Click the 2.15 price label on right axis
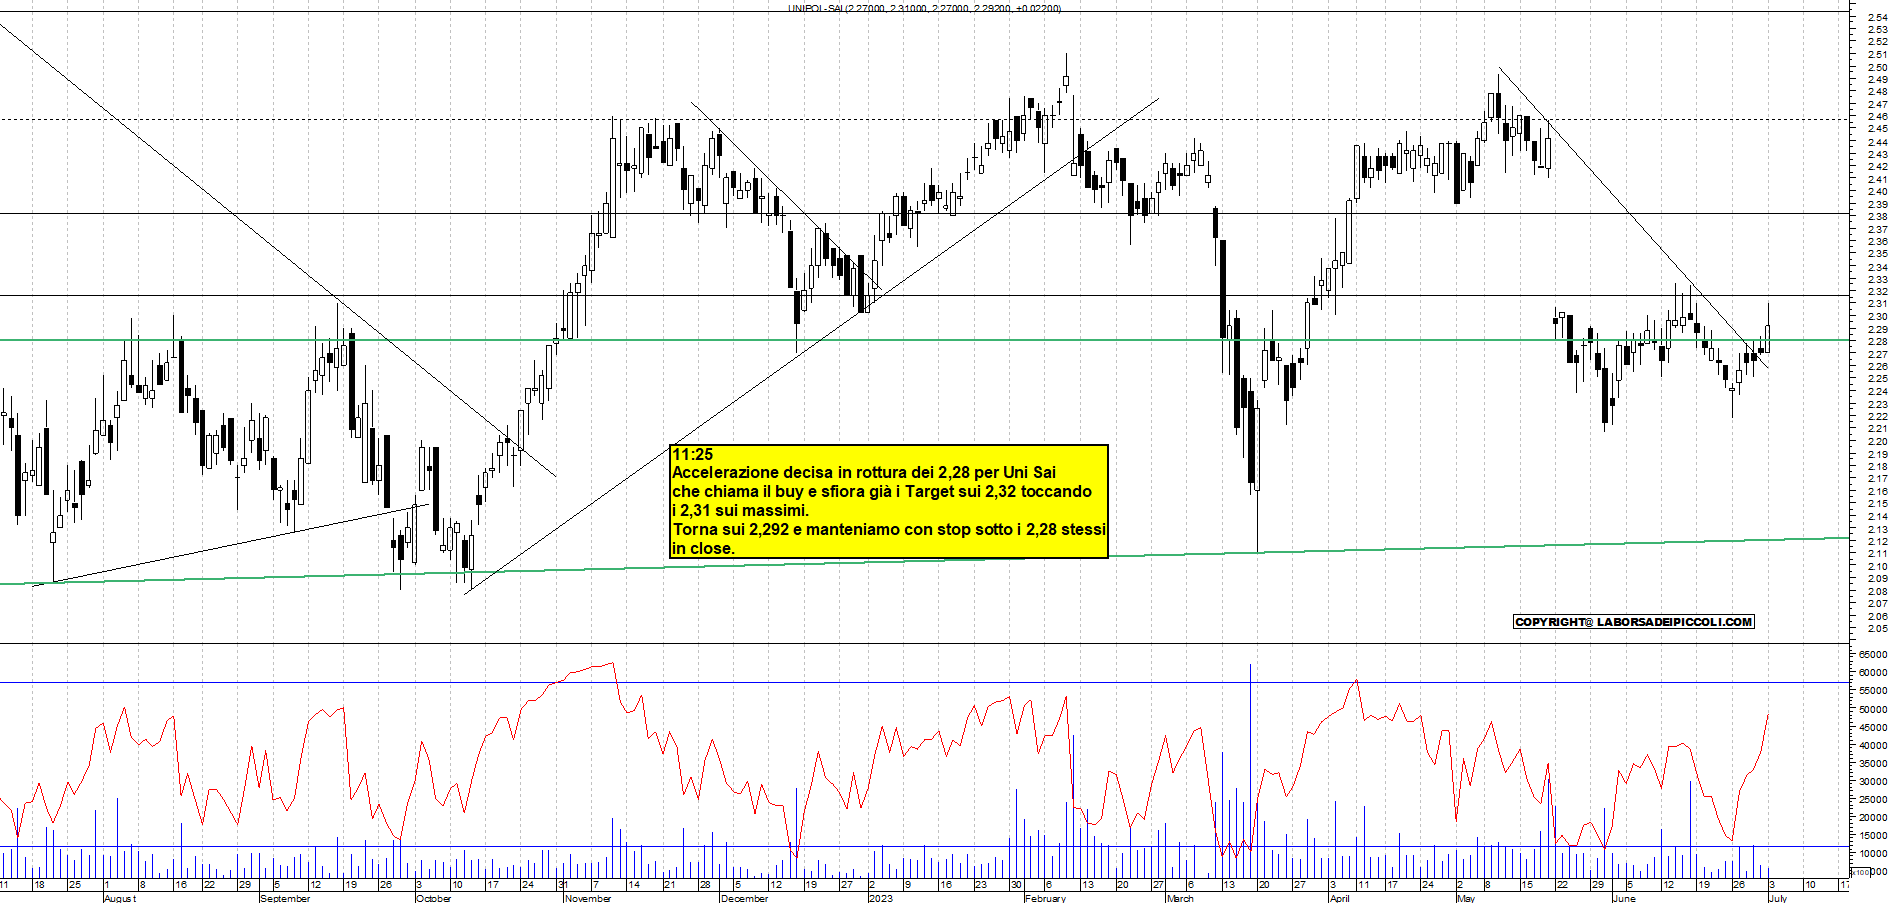The width and height of the screenshot is (1890, 903). [x=1877, y=503]
